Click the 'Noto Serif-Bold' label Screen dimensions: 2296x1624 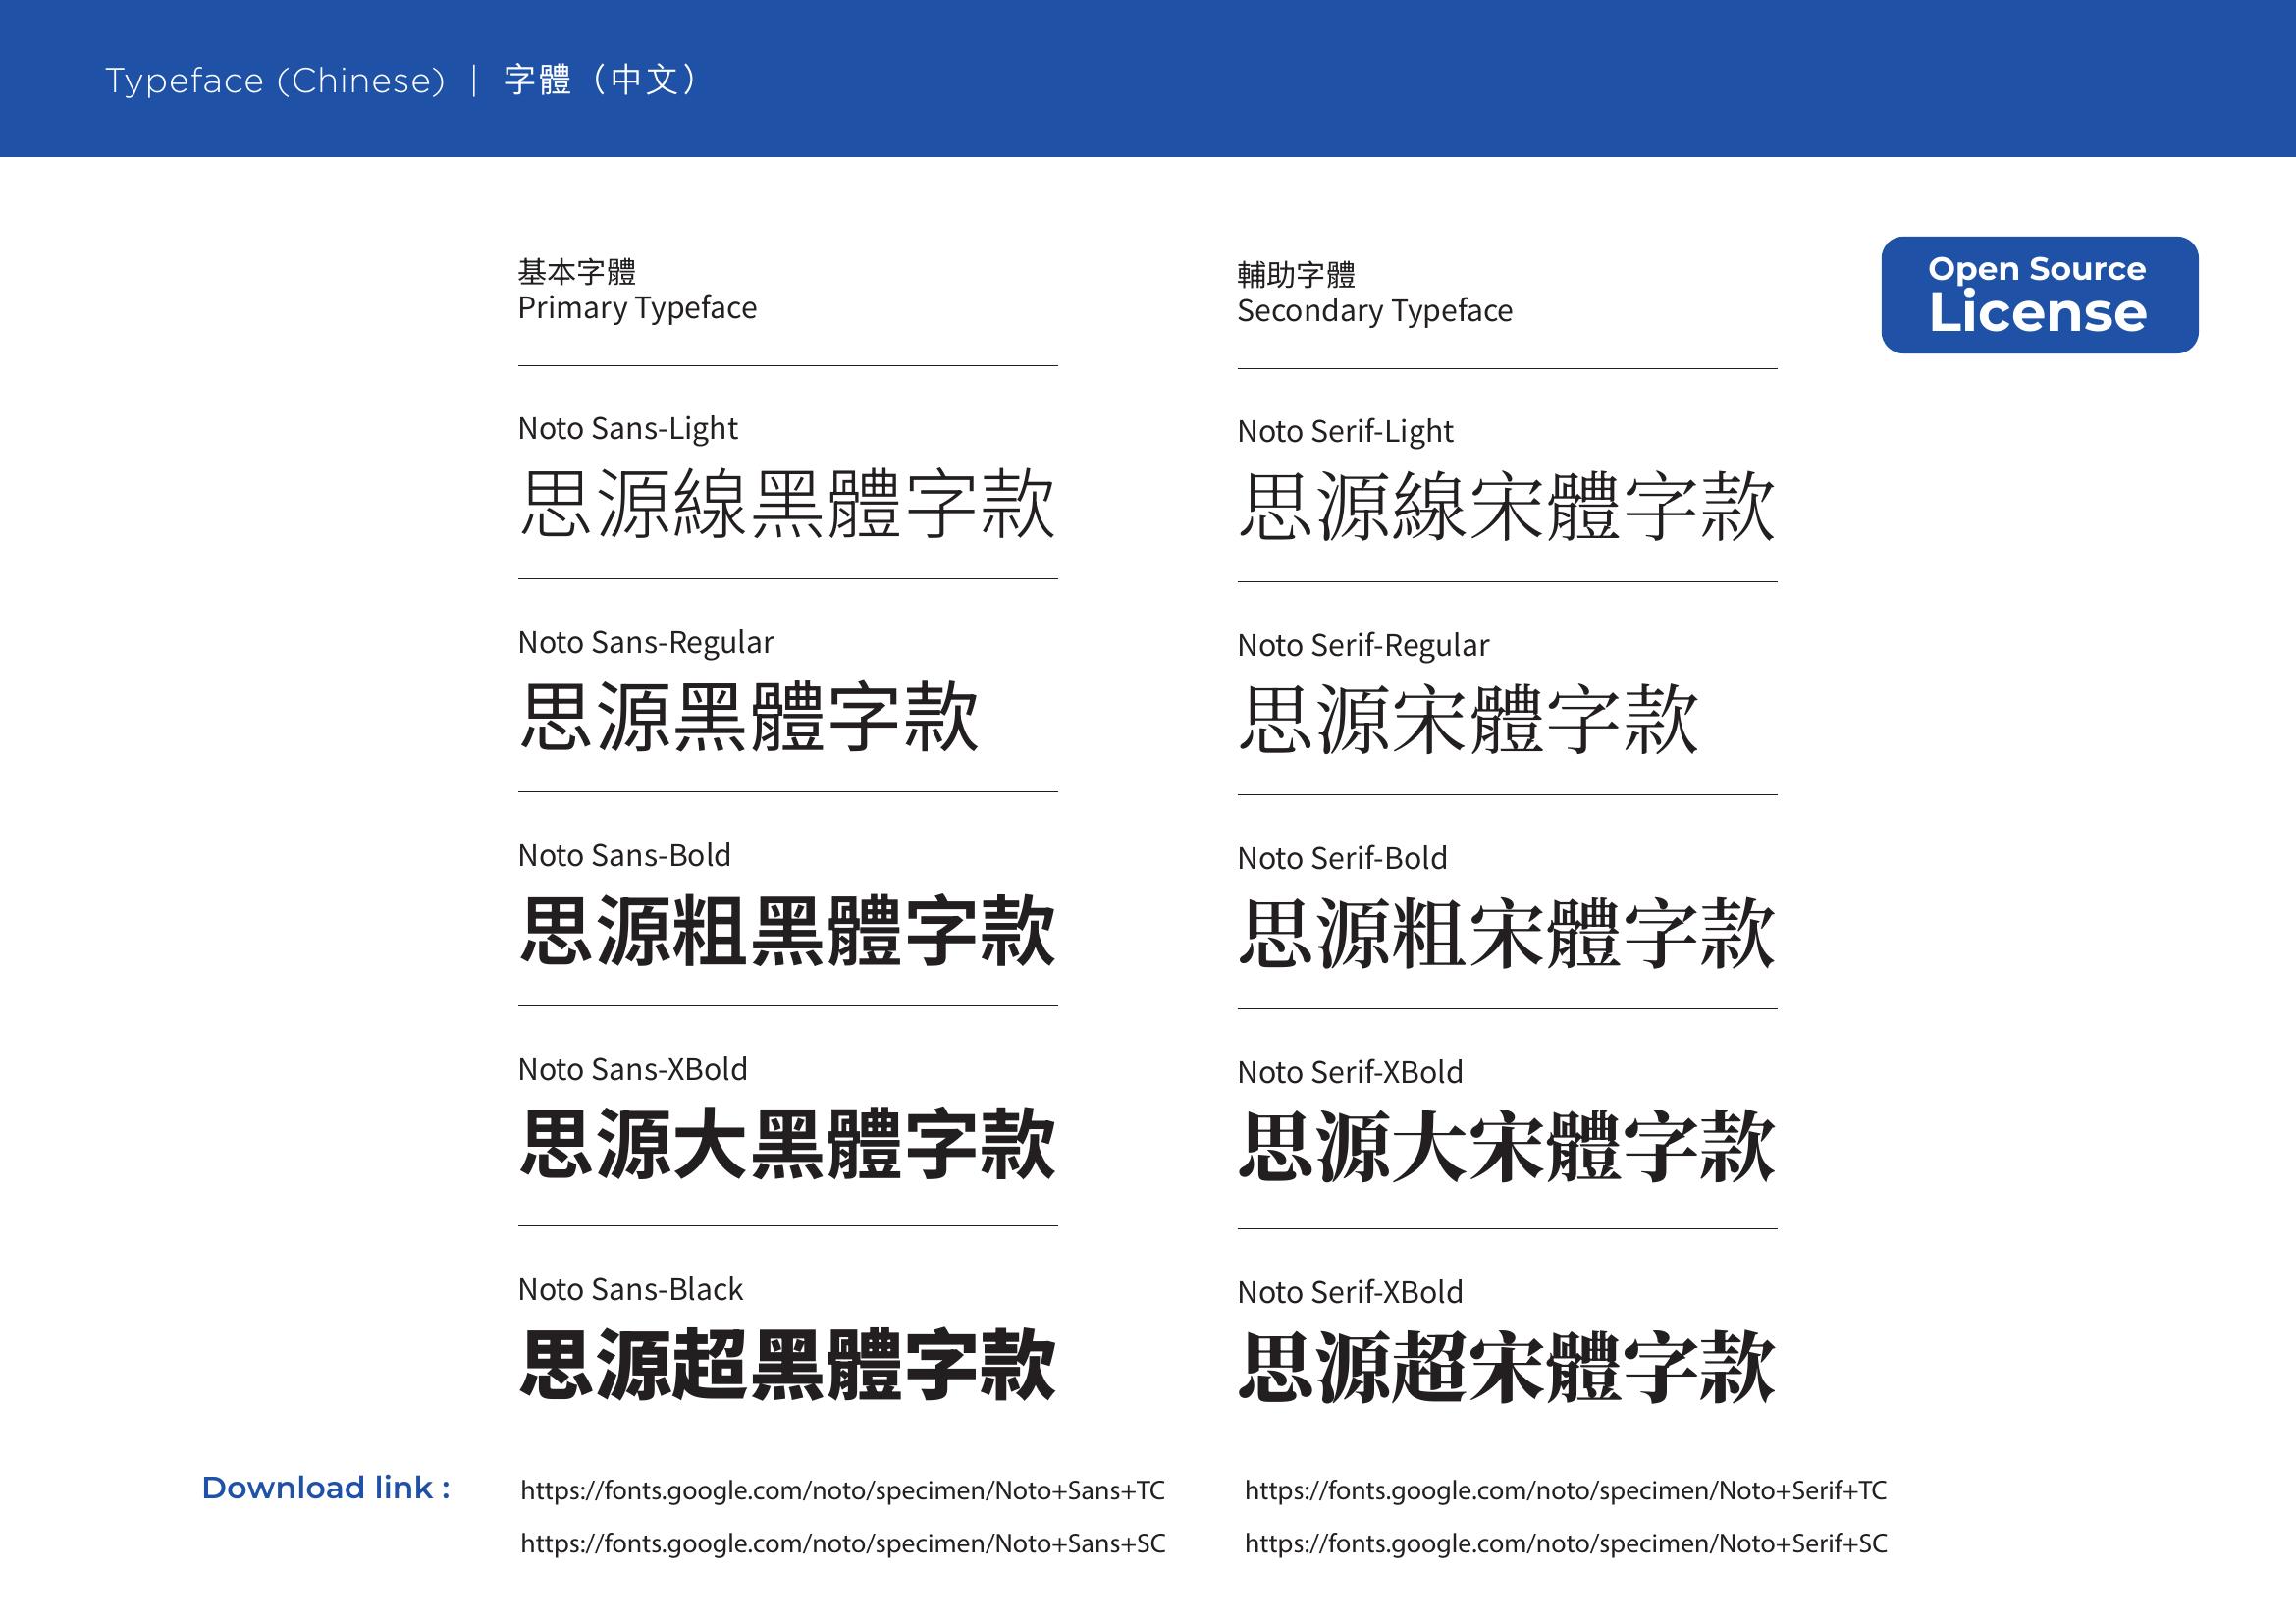tap(1342, 858)
